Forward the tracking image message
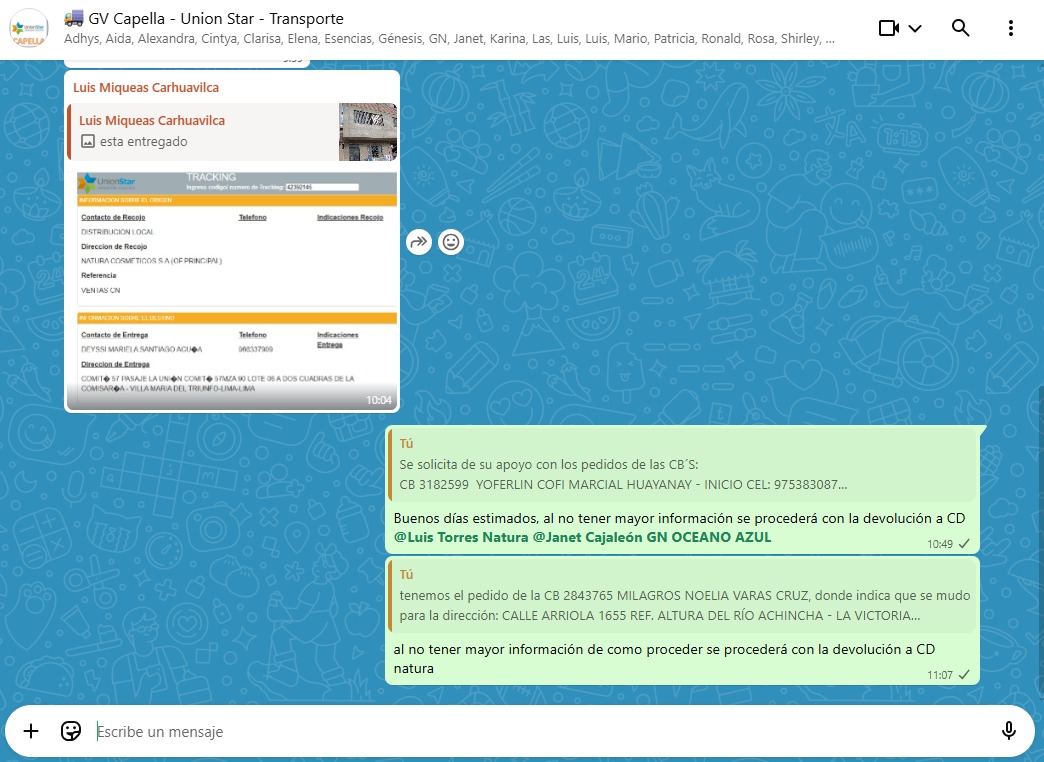Screen dimensions: 1044x762 (x=419, y=241)
